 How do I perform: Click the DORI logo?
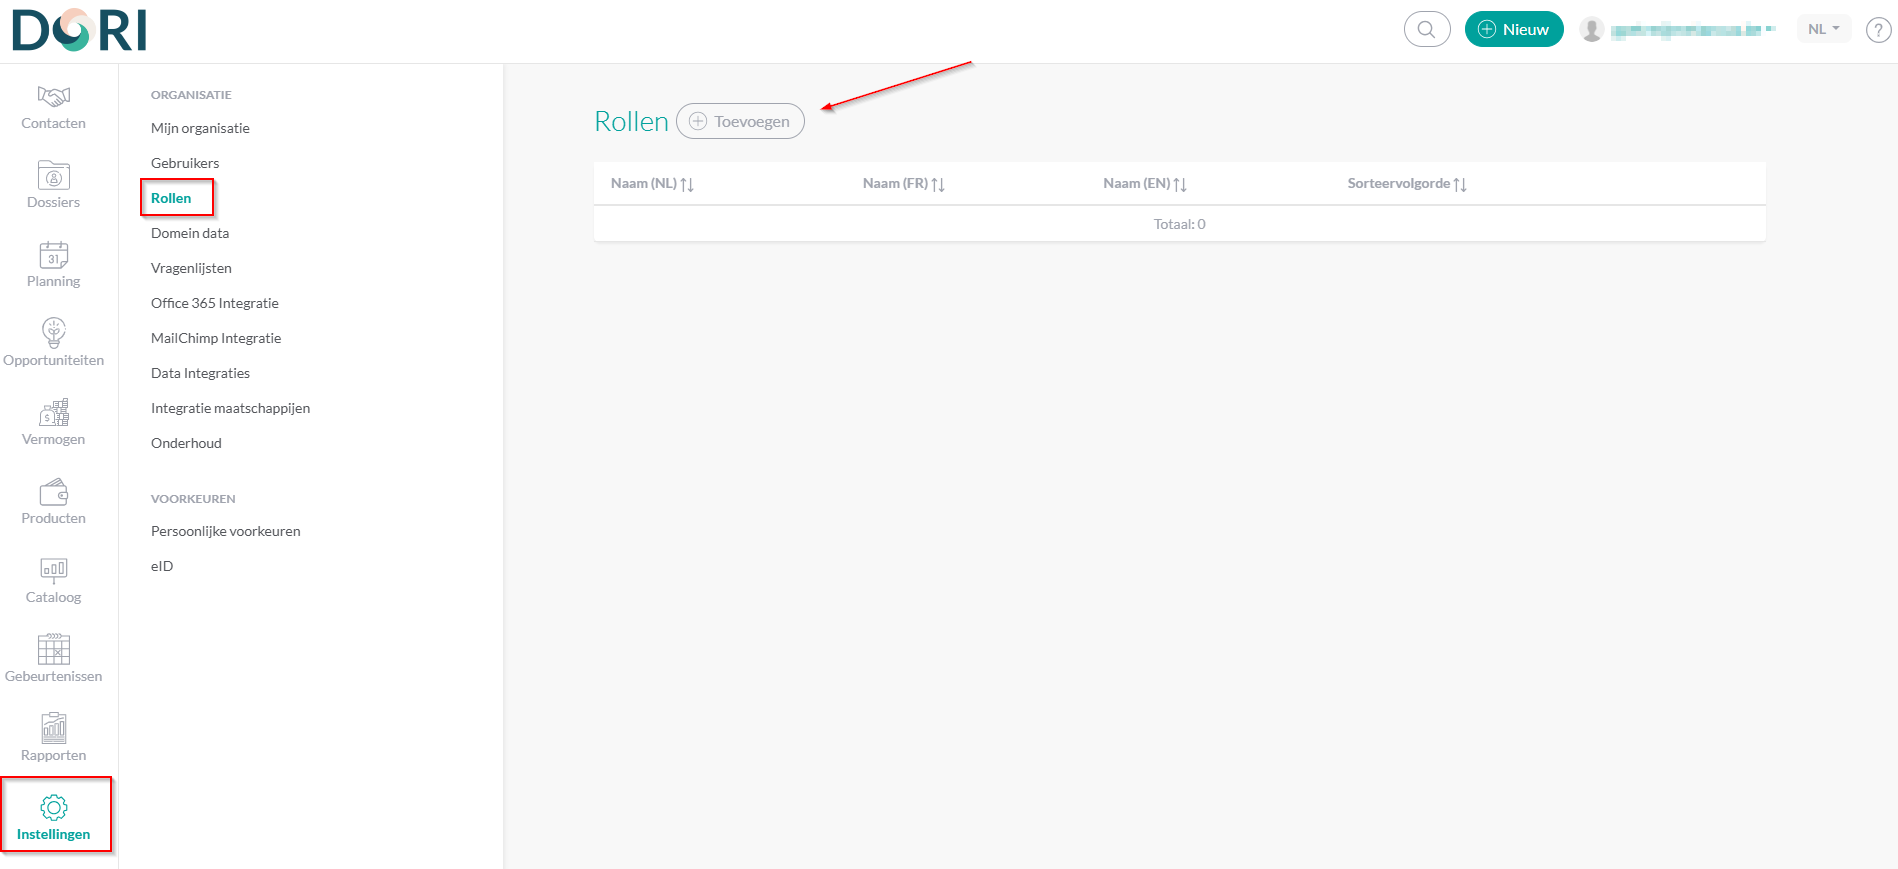80,30
